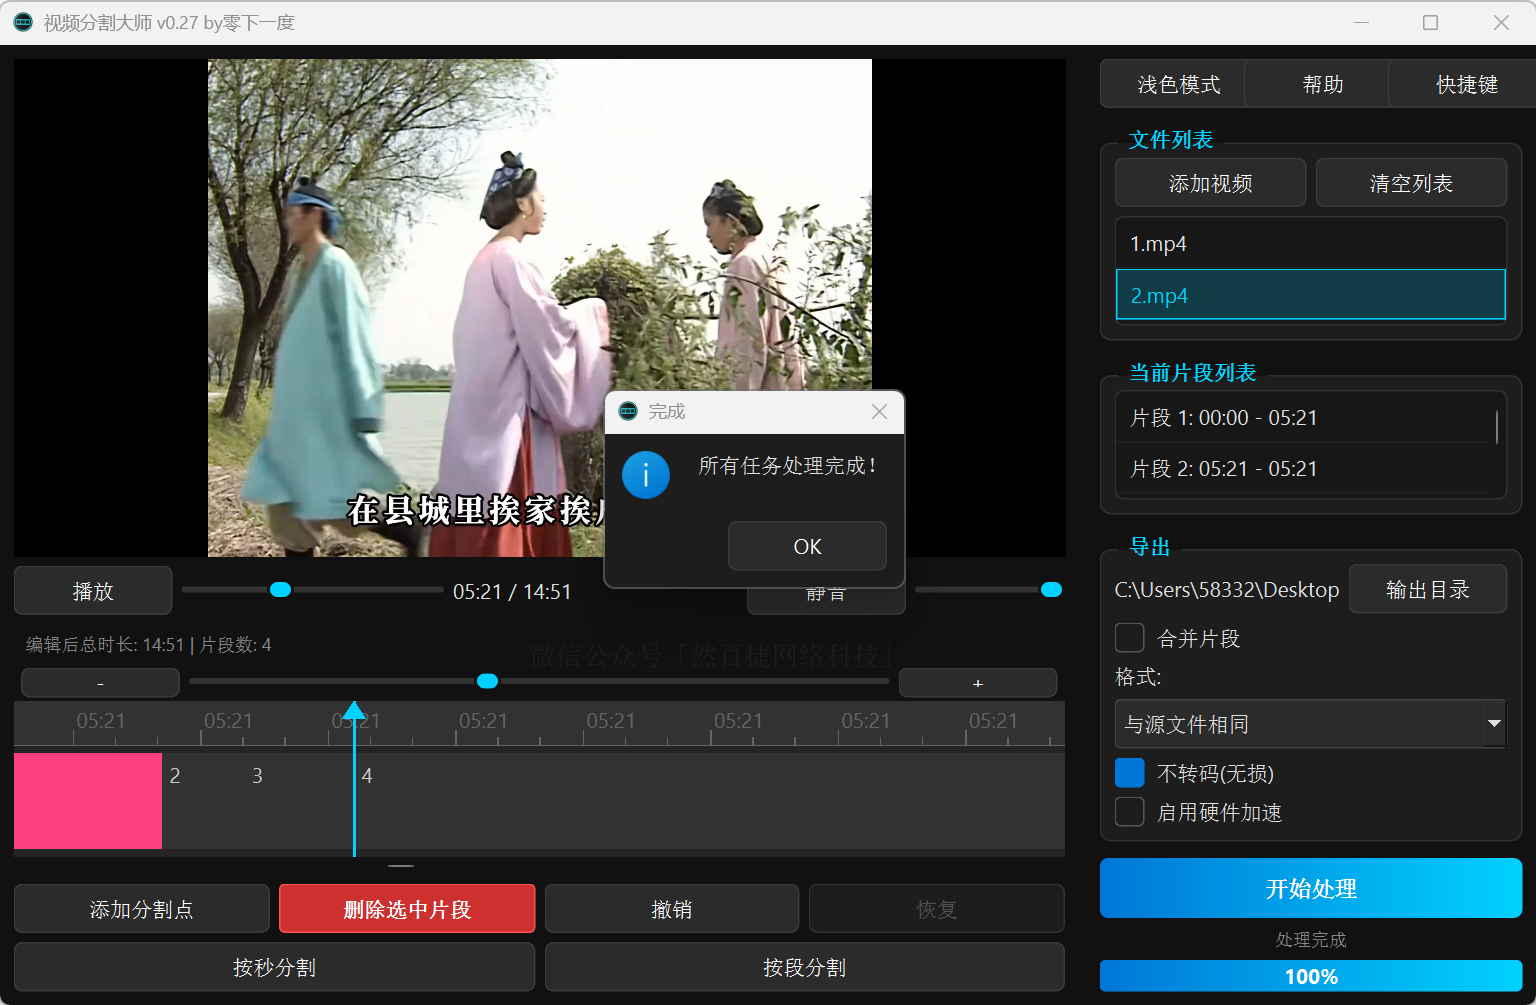Click 开始处理 to start processing
This screenshot has width=1536, height=1005.
pyautogui.click(x=1310, y=888)
